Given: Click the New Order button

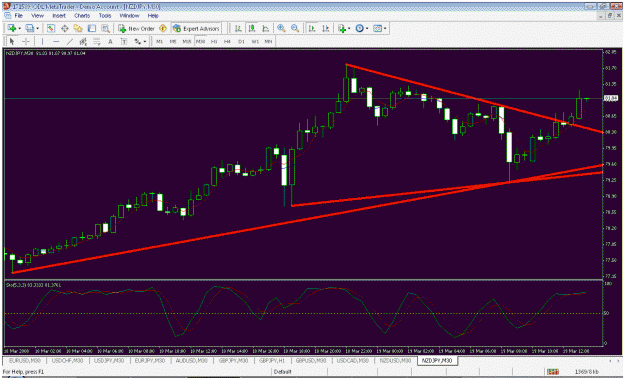Looking at the screenshot, I should pyautogui.click(x=136, y=28).
